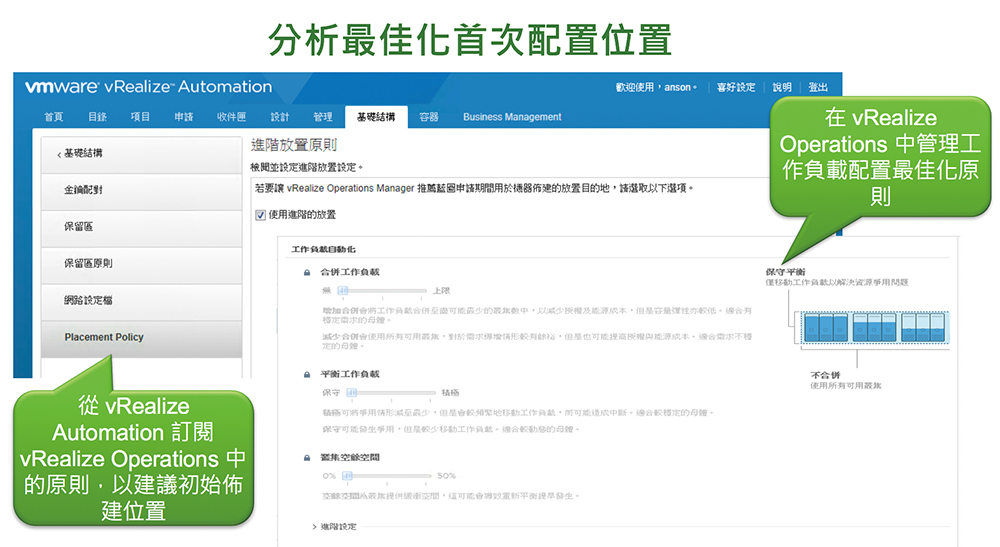Click the lock icon beside 合併工作負載
Viewport: 1000px width, 547px height.
[307, 273]
